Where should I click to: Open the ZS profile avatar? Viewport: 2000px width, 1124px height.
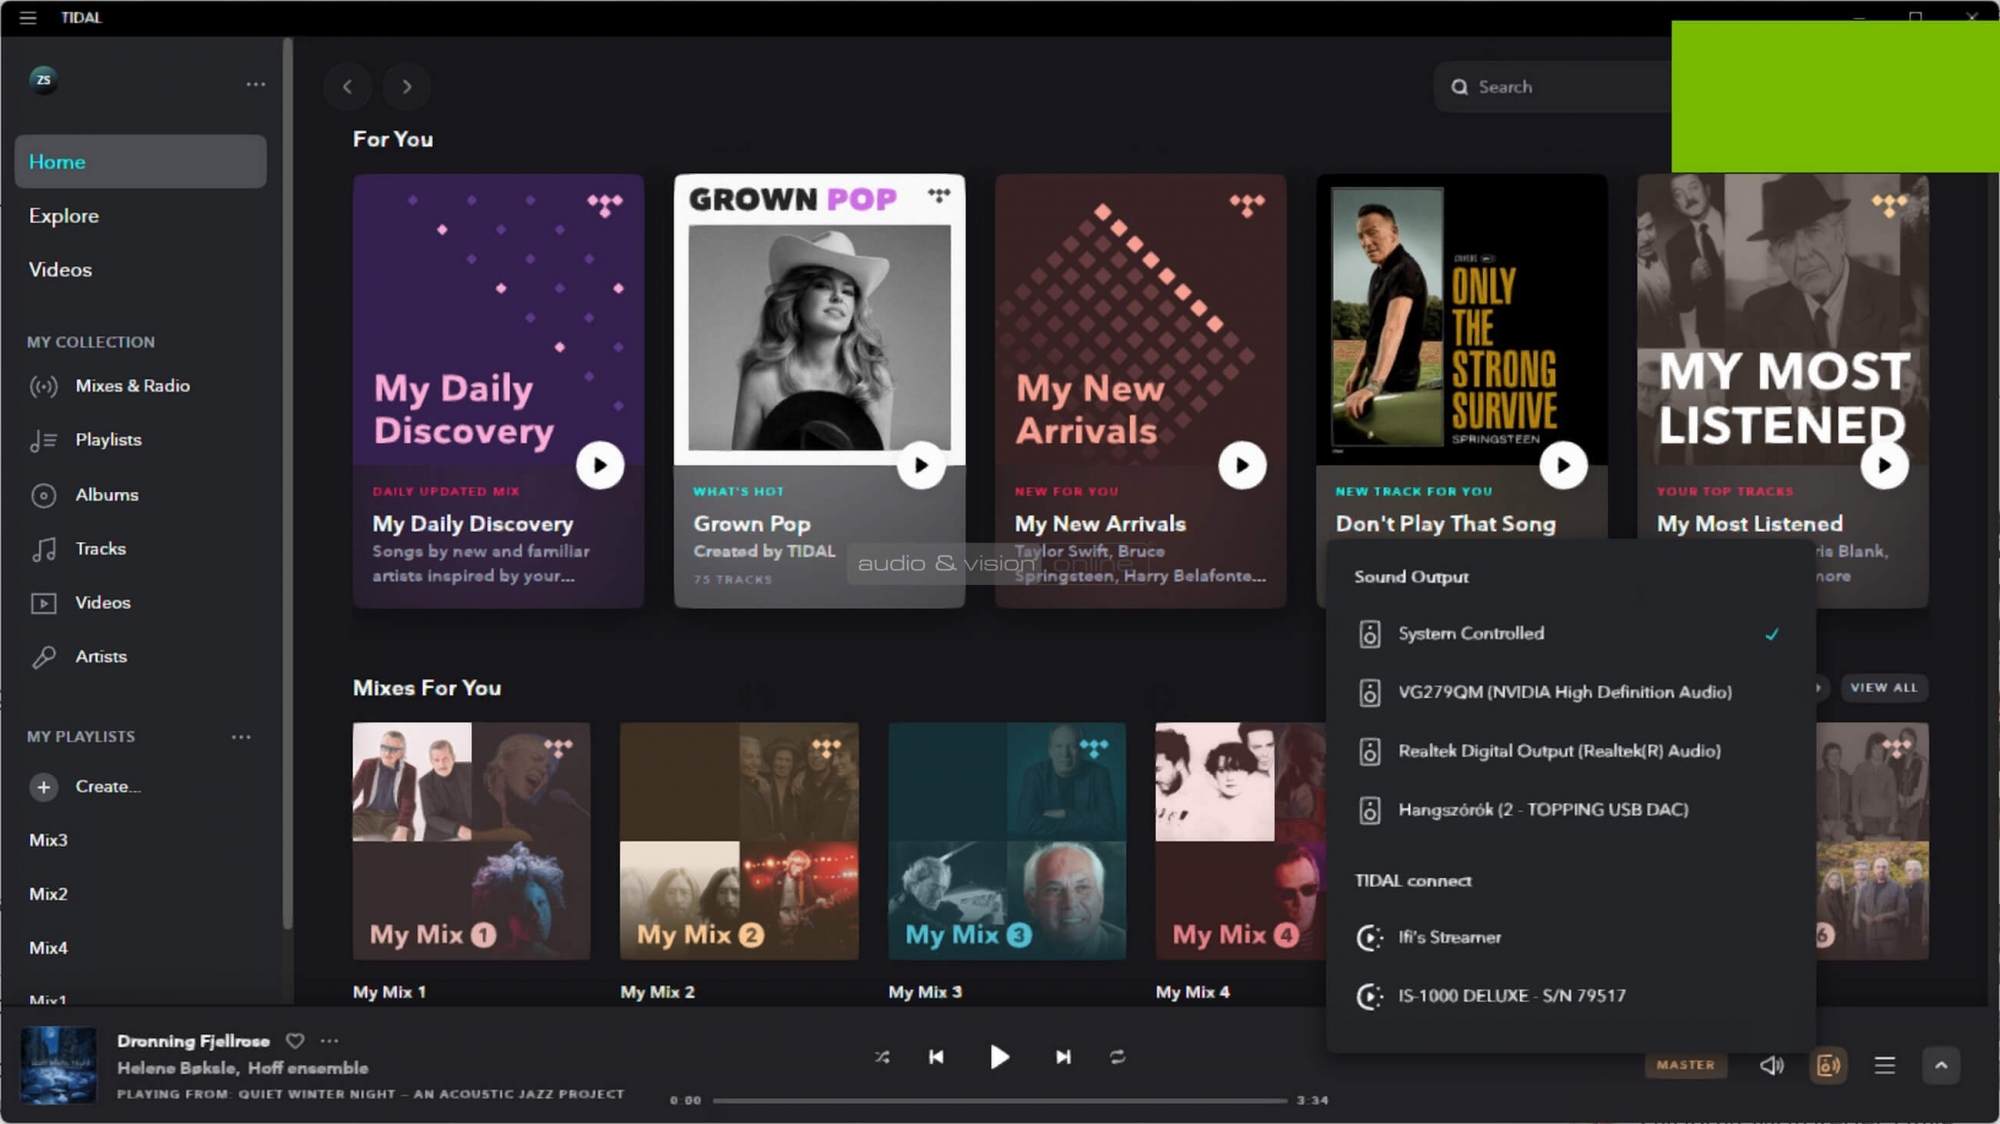(x=43, y=80)
